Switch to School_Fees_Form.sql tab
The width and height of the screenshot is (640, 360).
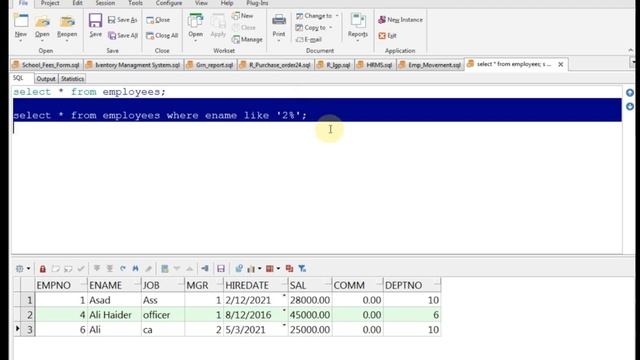click(x=47, y=65)
